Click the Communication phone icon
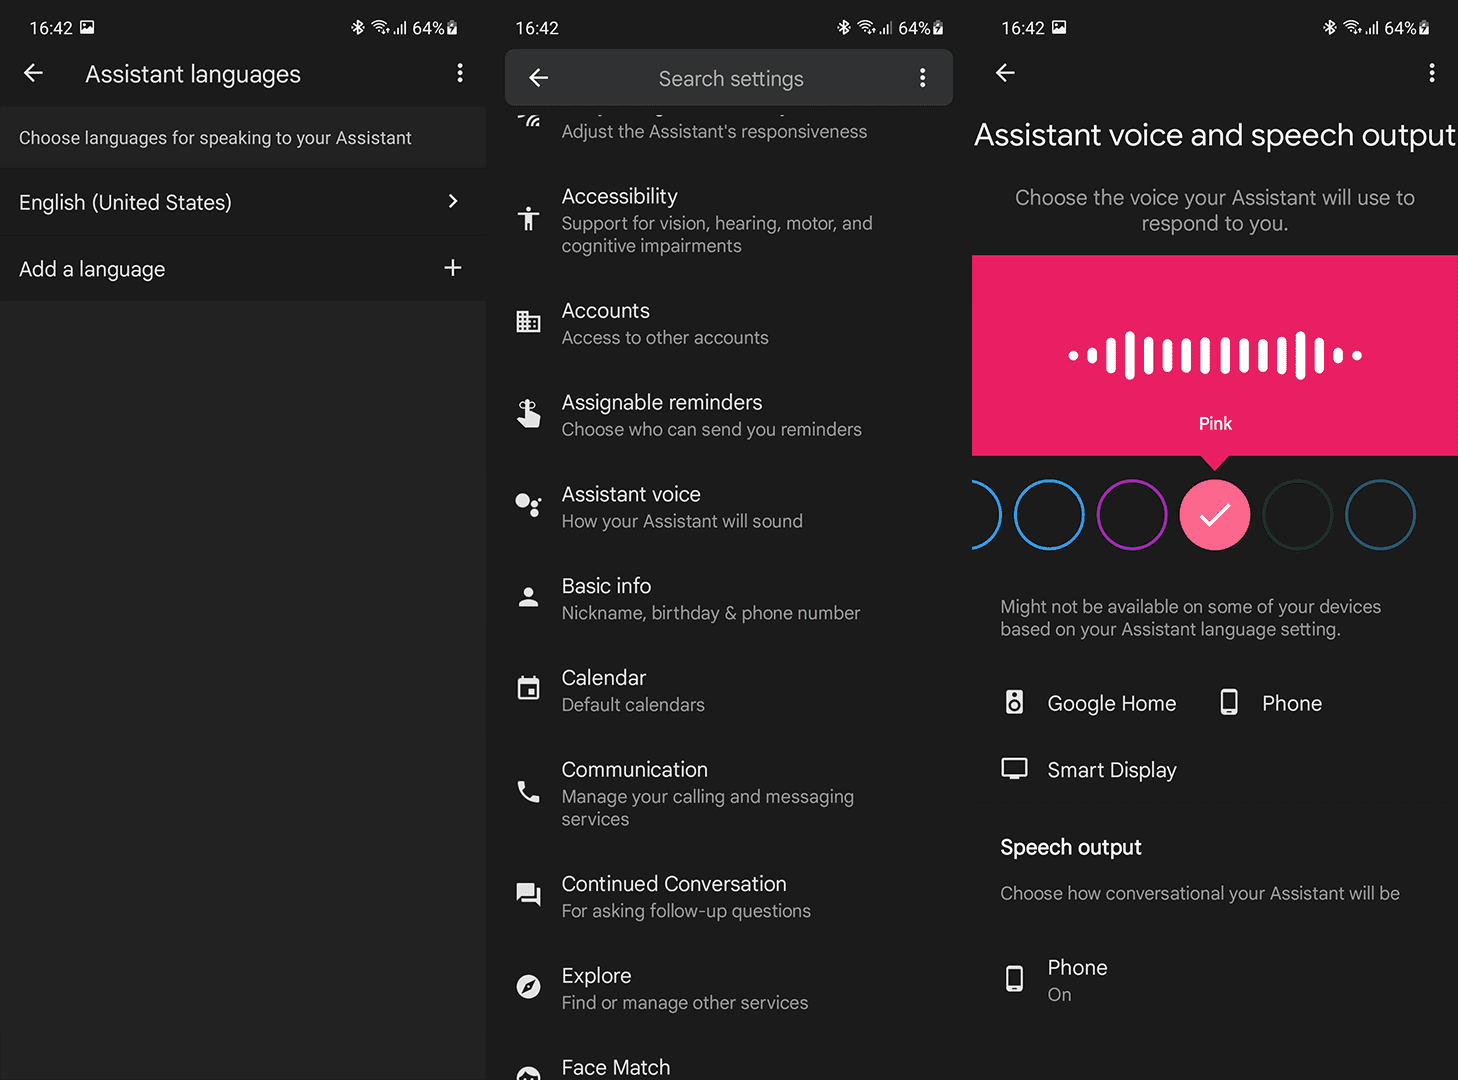This screenshot has height=1080, width=1458. pyautogui.click(x=528, y=792)
